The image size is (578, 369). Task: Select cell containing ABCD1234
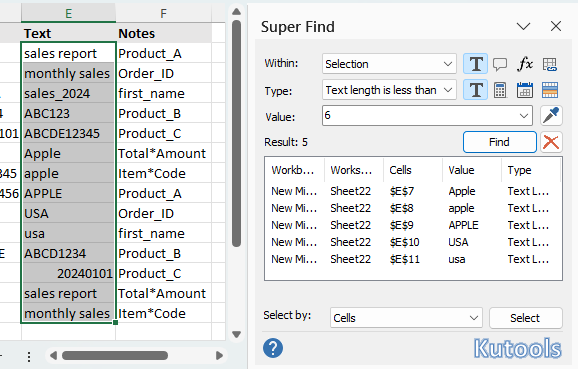[69, 253]
